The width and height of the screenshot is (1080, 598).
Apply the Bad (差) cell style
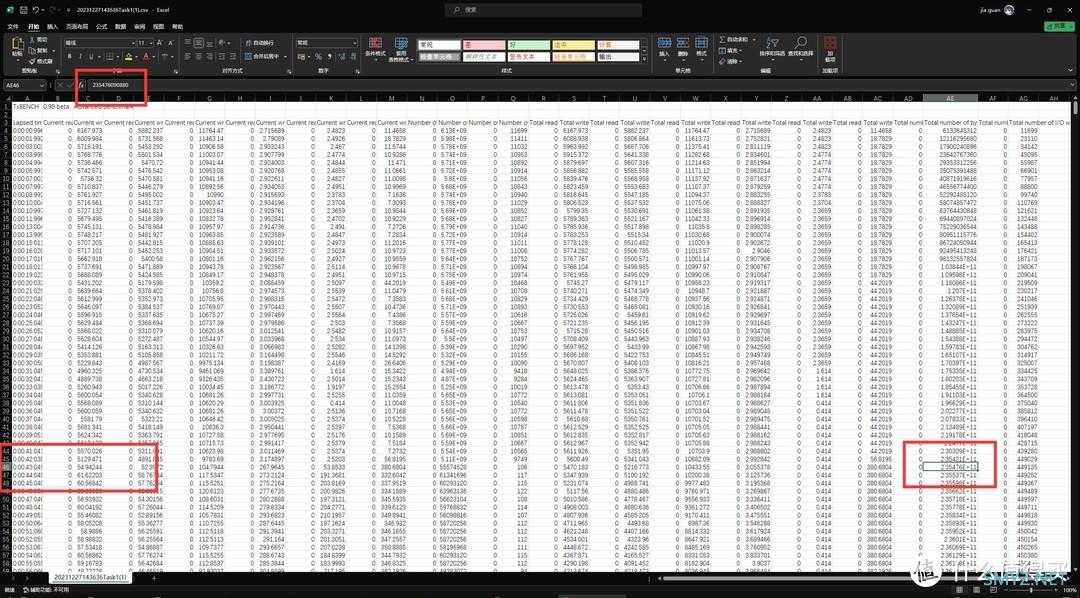click(x=482, y=45)
